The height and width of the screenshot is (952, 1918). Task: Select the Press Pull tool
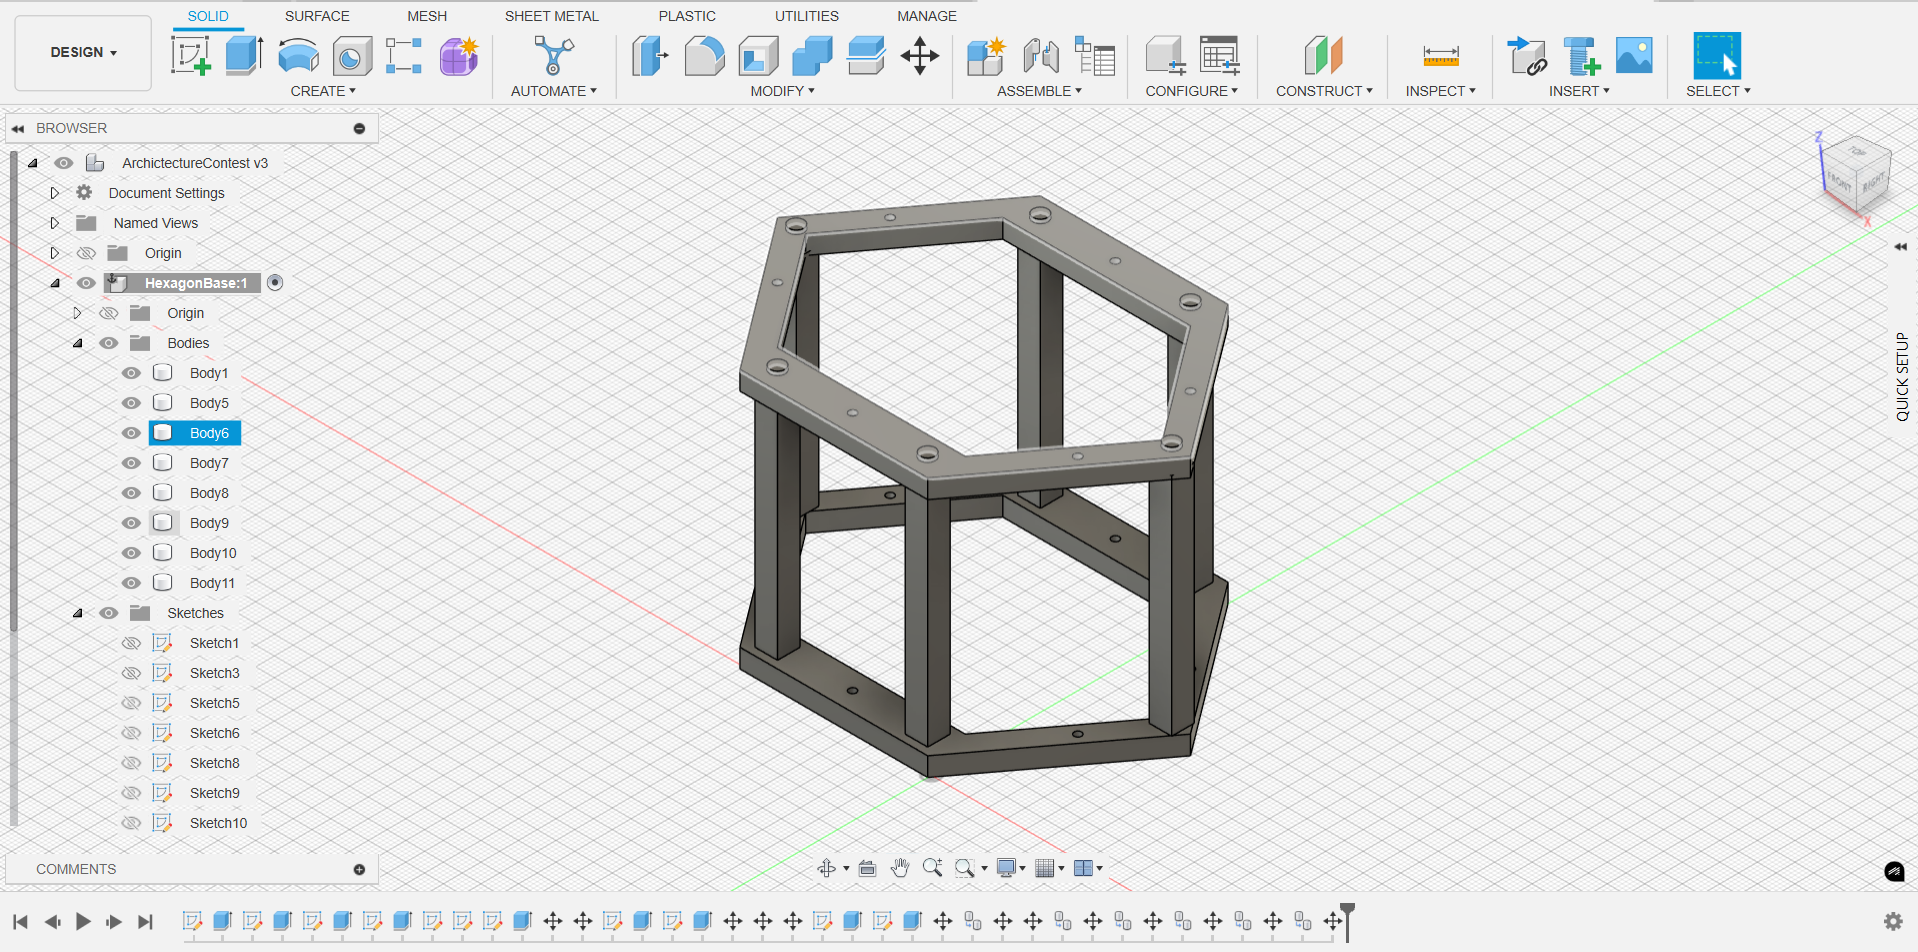[650, 56]
